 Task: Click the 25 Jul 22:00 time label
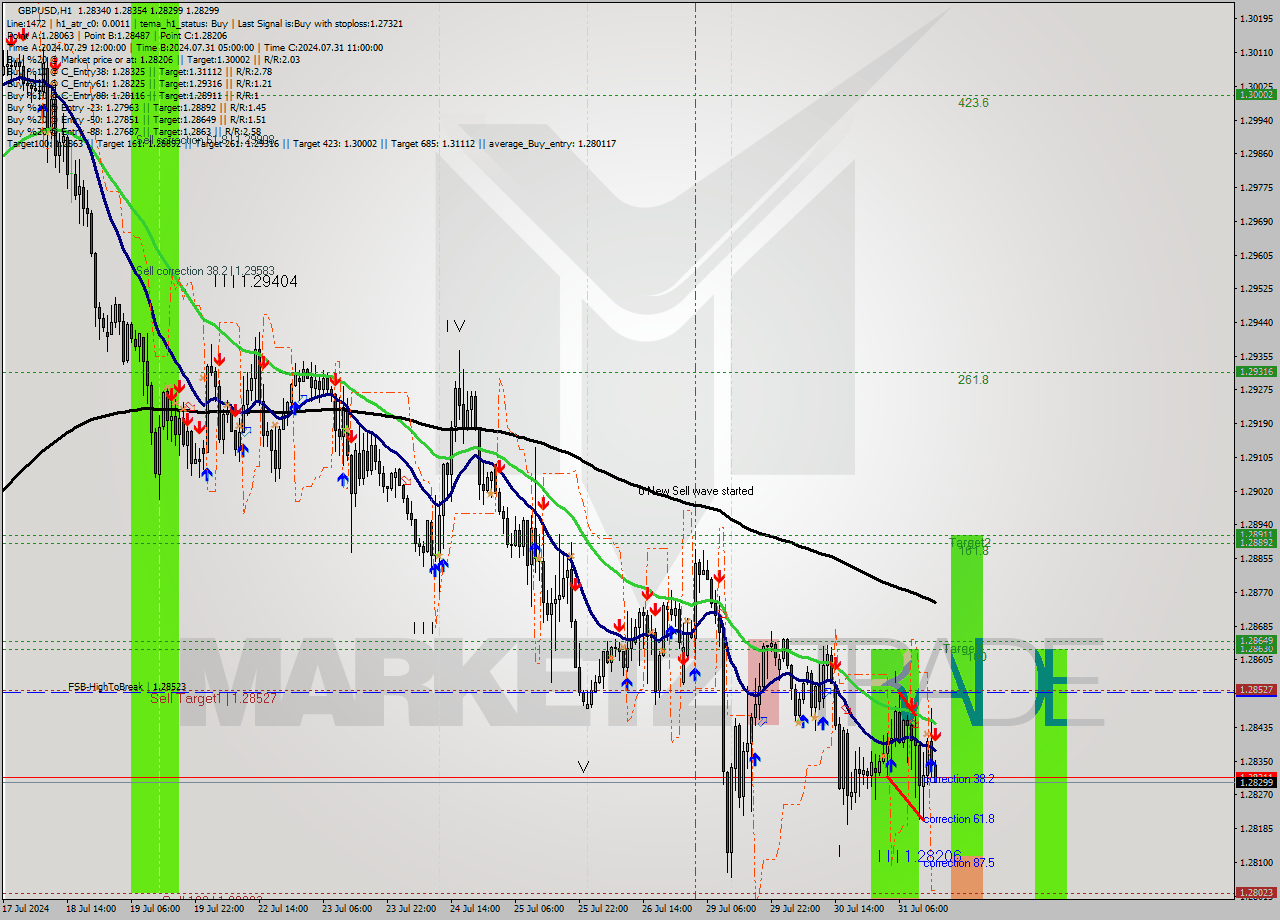click(x=603, y=910)
